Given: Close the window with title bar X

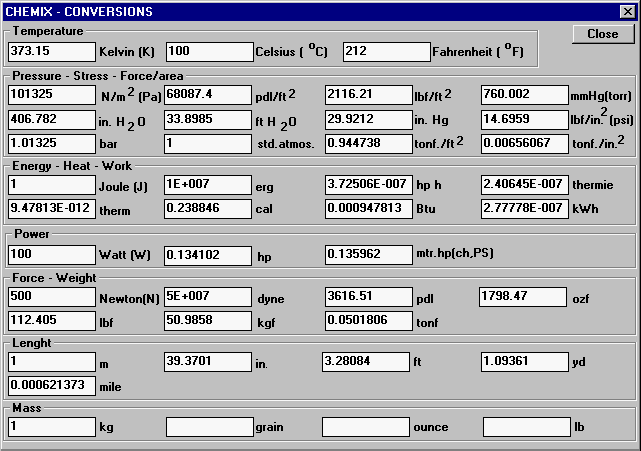Looking at the screenshot, I should coord(627,12).
